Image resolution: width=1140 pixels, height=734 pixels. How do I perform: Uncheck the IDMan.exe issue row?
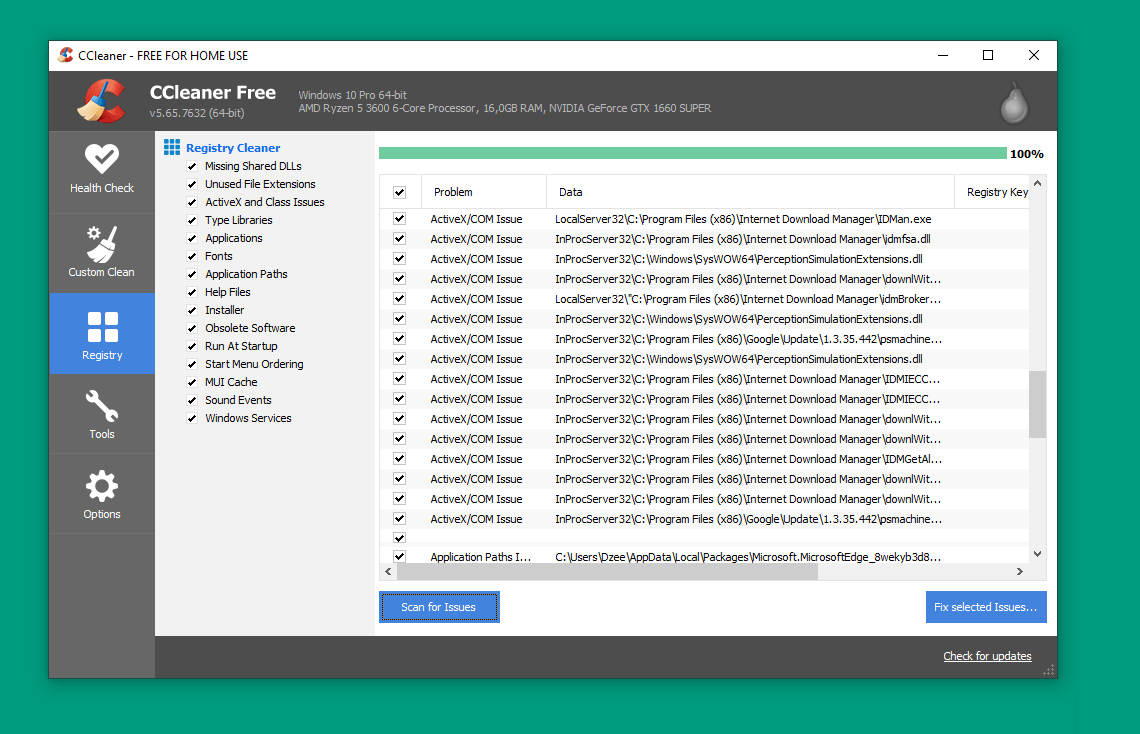[399, 219]
